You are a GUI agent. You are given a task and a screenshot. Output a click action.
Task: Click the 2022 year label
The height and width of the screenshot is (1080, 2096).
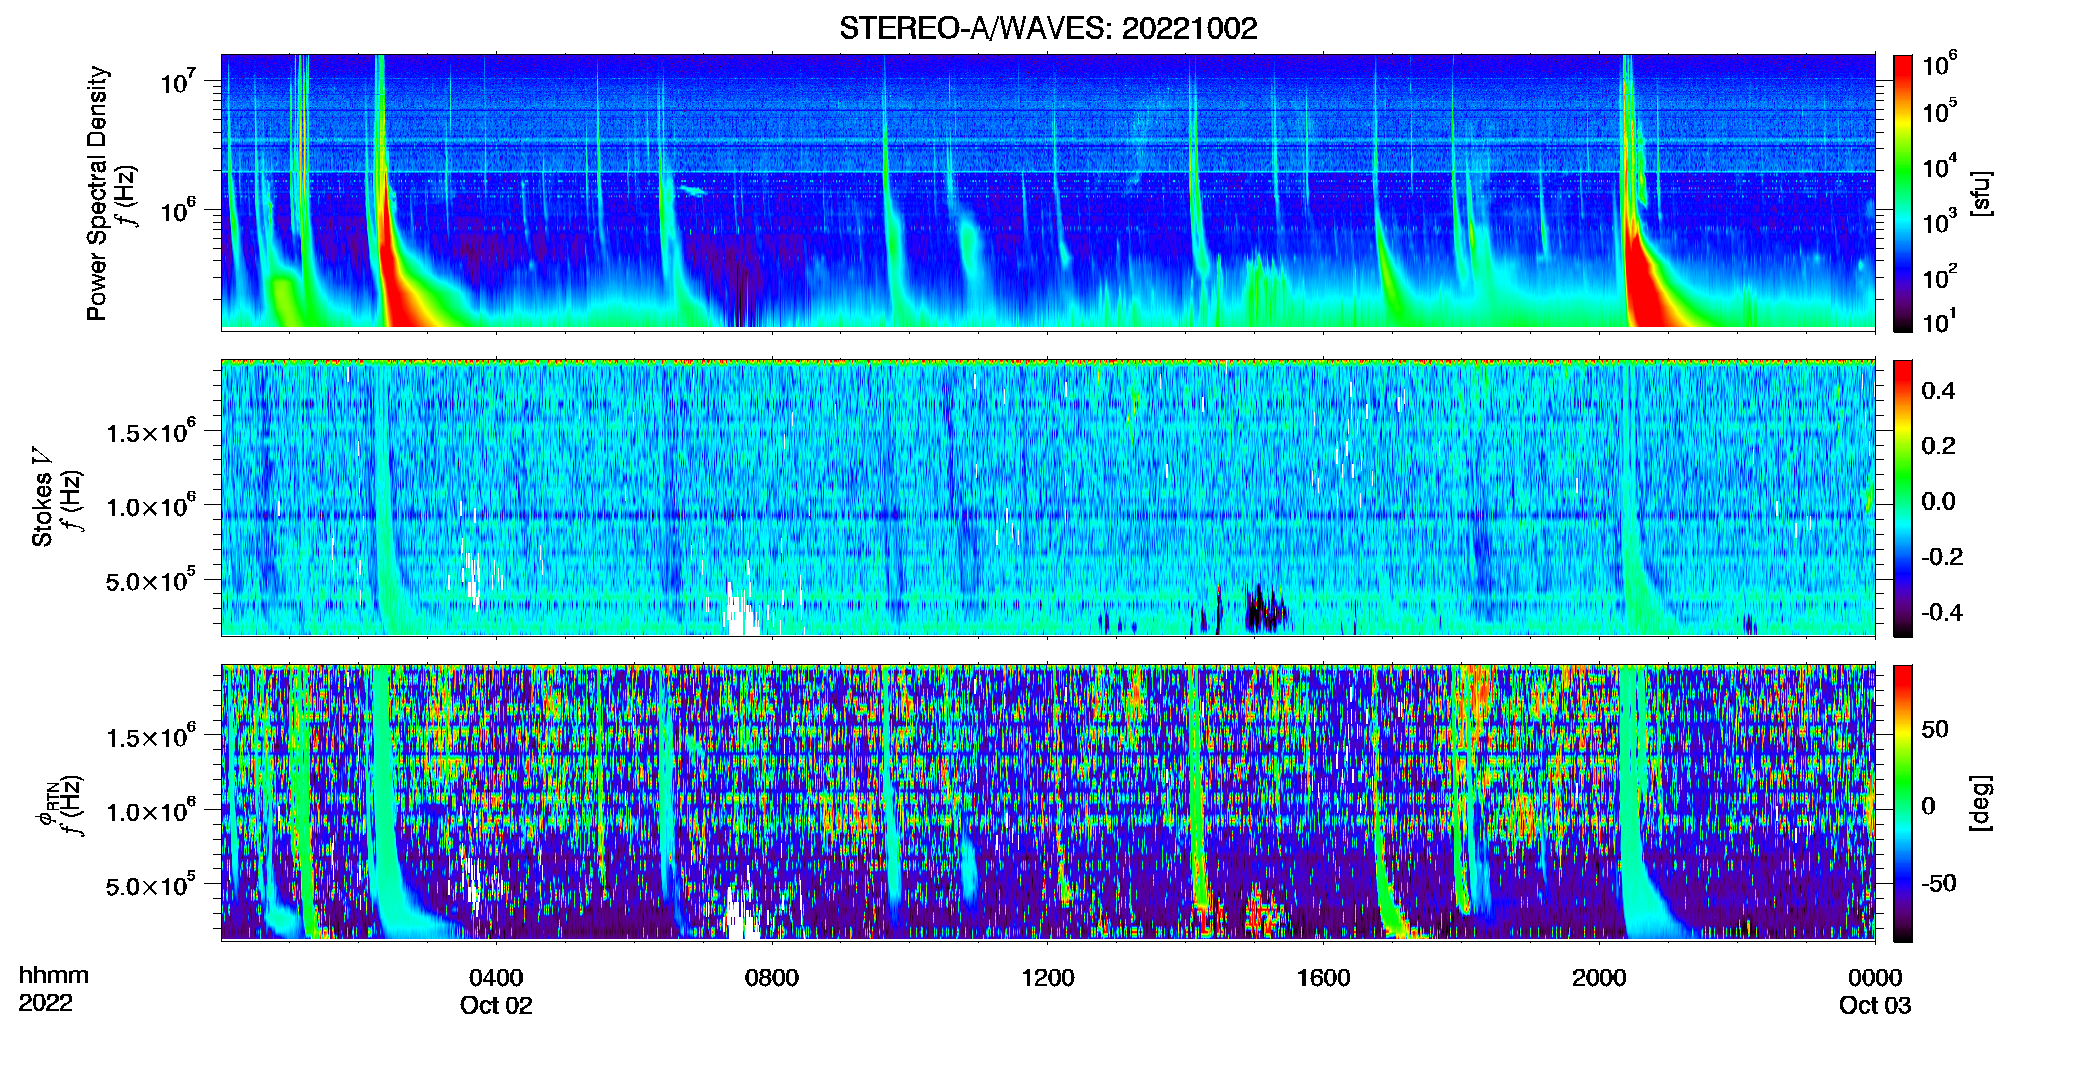[45, 1003]
